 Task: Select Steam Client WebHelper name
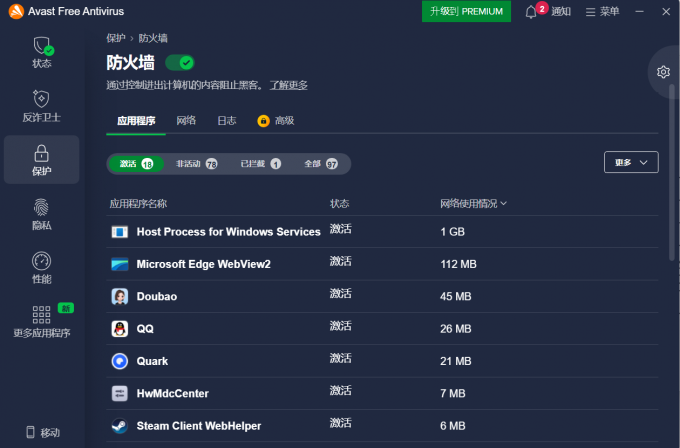tap(199, 426)
